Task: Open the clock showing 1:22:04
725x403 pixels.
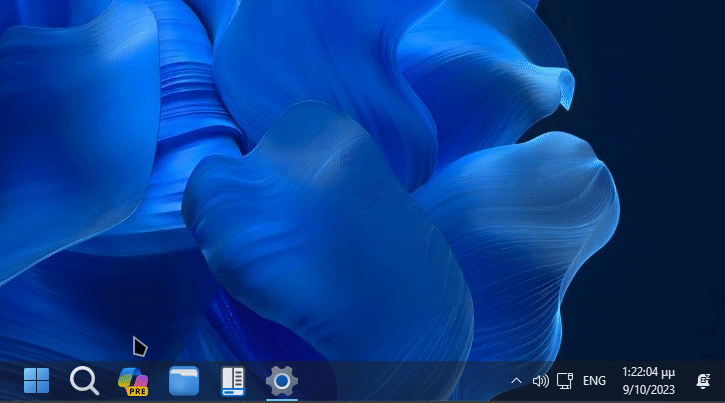Action: click(x=648, y=372)
